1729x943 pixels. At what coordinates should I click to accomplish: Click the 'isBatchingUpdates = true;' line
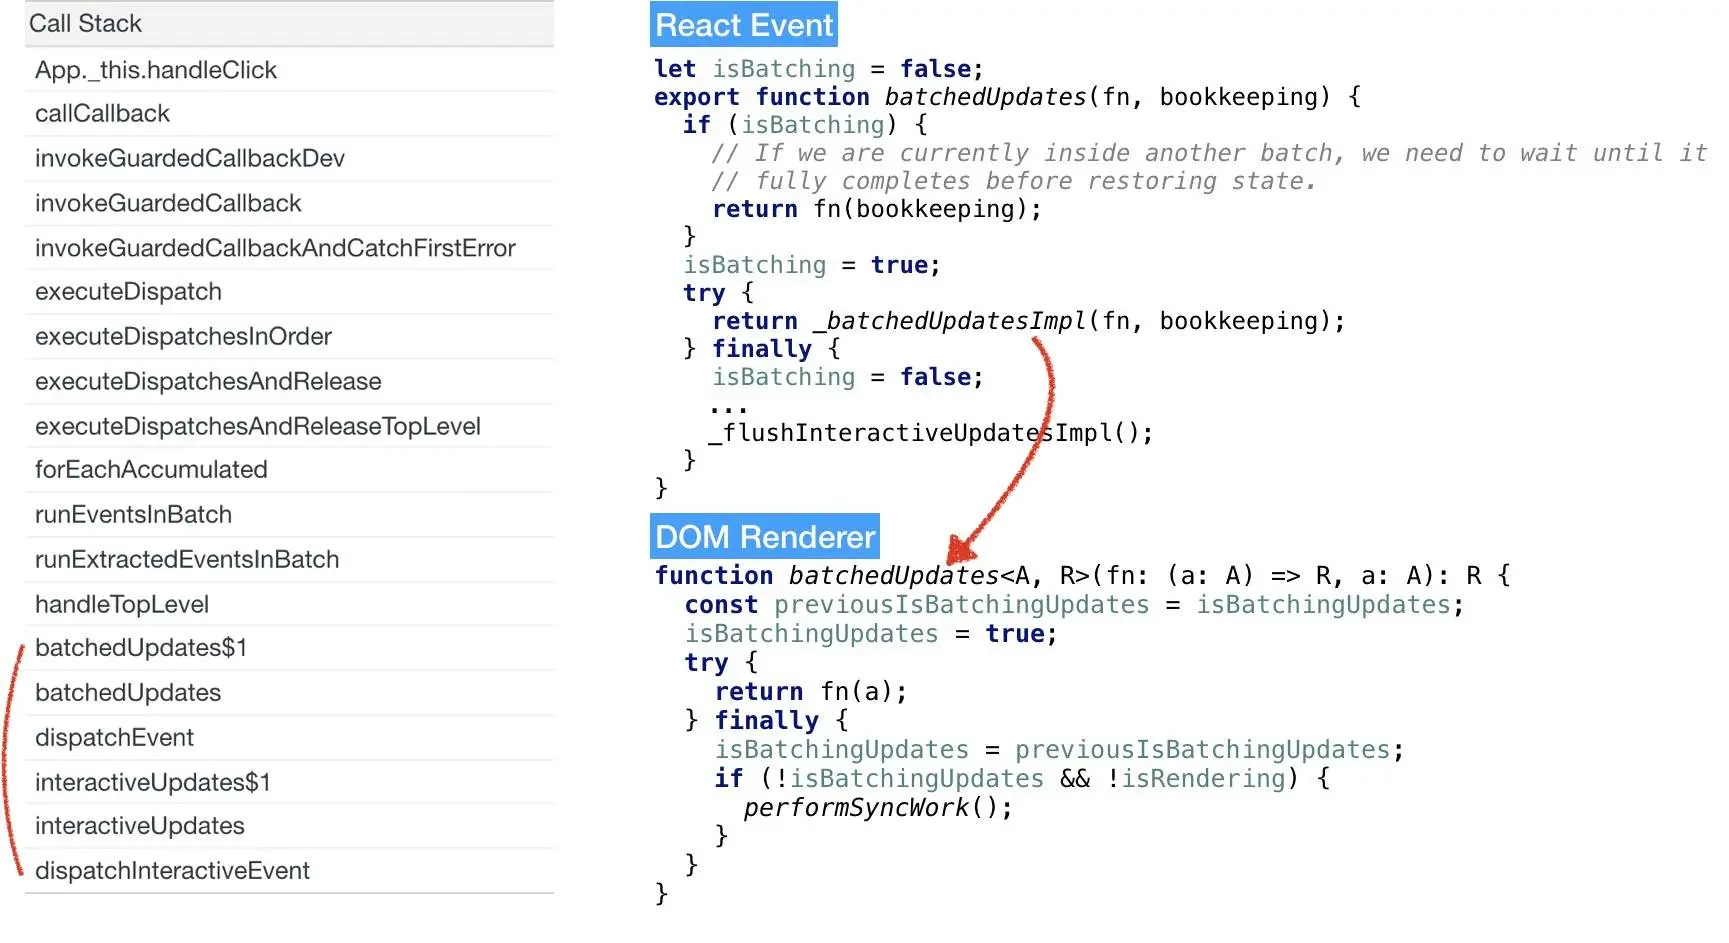(871, 634)
